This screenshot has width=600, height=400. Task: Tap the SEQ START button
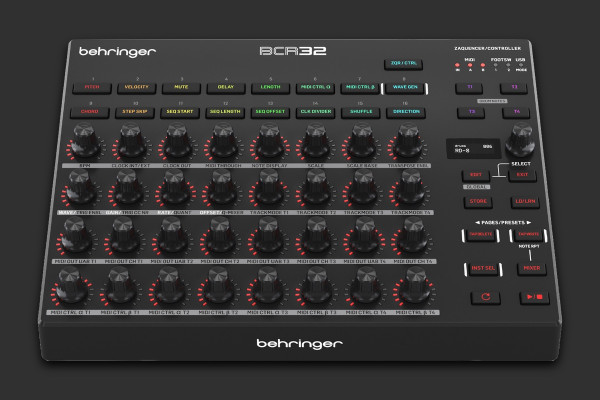tap(180, 112)
